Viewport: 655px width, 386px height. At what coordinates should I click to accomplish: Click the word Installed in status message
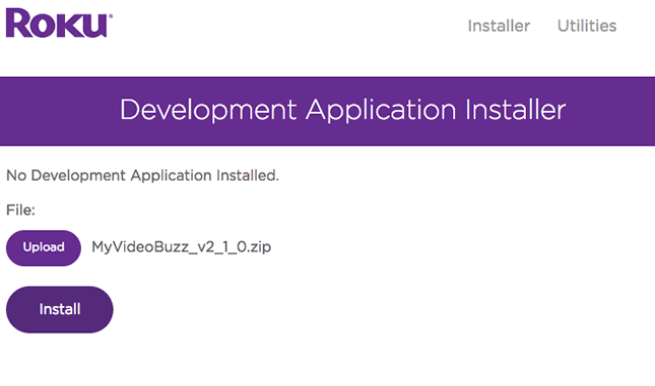pos(247,175)
